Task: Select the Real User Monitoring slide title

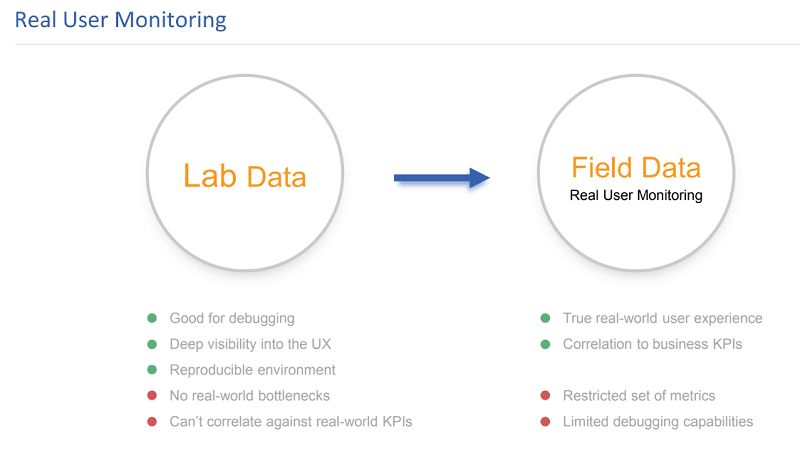Action: pos(120,20)
